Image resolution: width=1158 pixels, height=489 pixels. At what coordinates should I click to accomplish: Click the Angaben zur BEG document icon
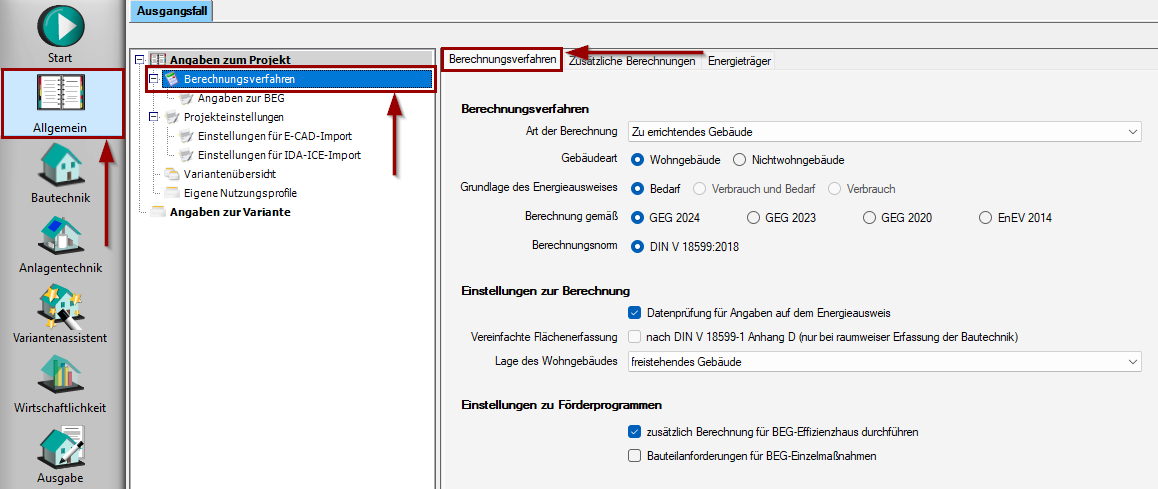185,98
